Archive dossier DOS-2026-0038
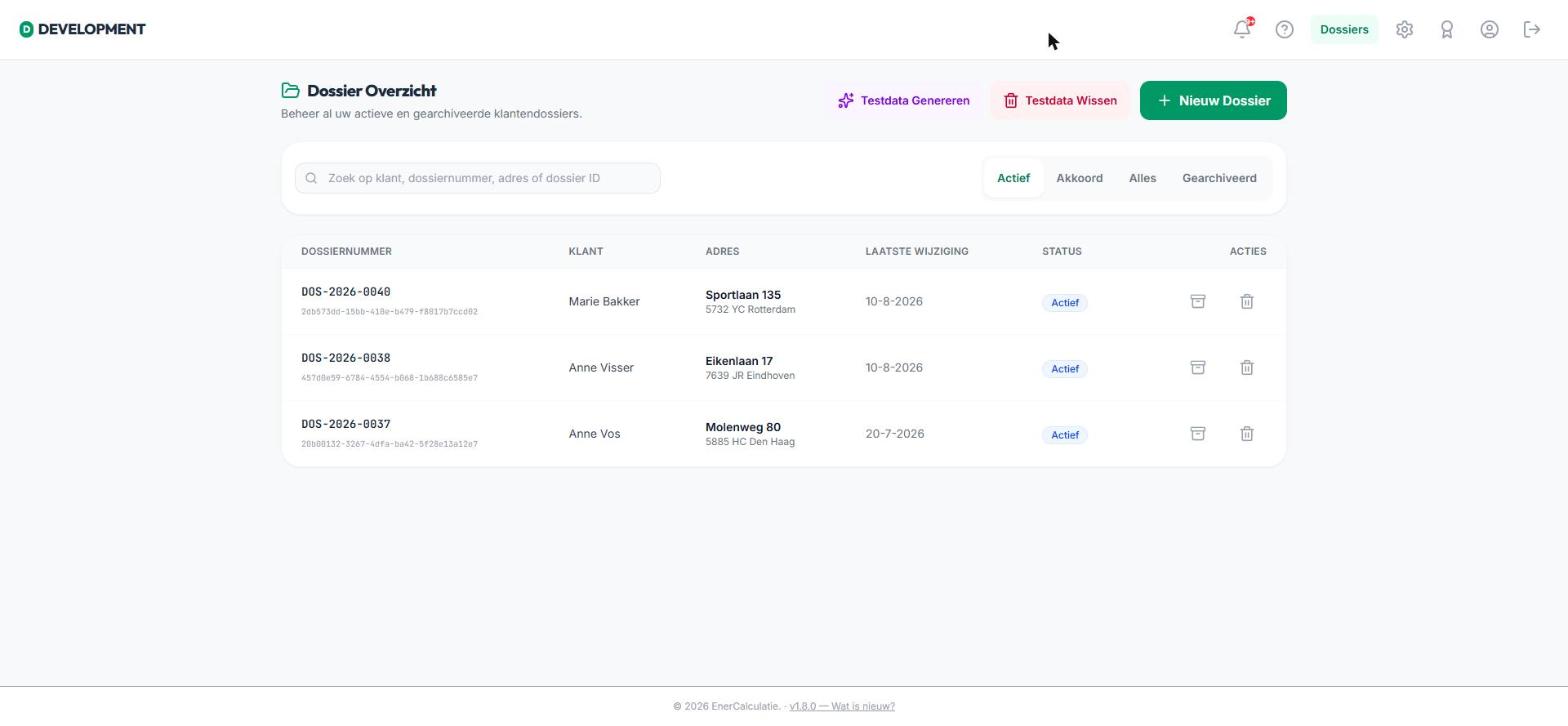Image resolution: width=1568 pixels, height=726 pixels. pyautogui.click(x=1197, y=367)
